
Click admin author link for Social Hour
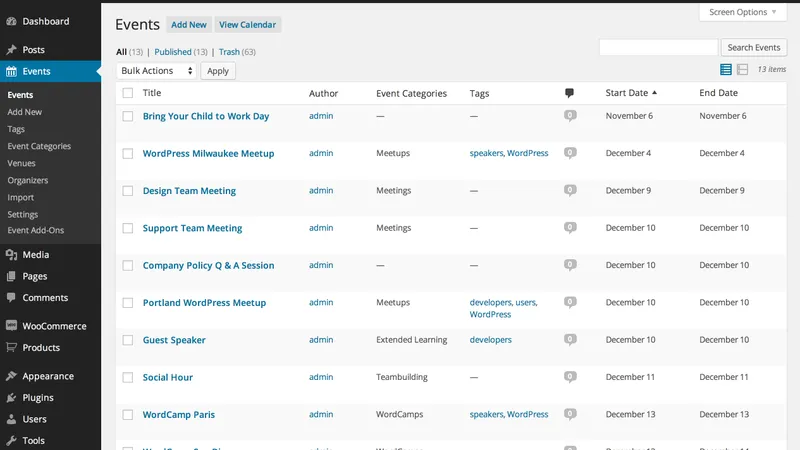(x=321, y=377)
